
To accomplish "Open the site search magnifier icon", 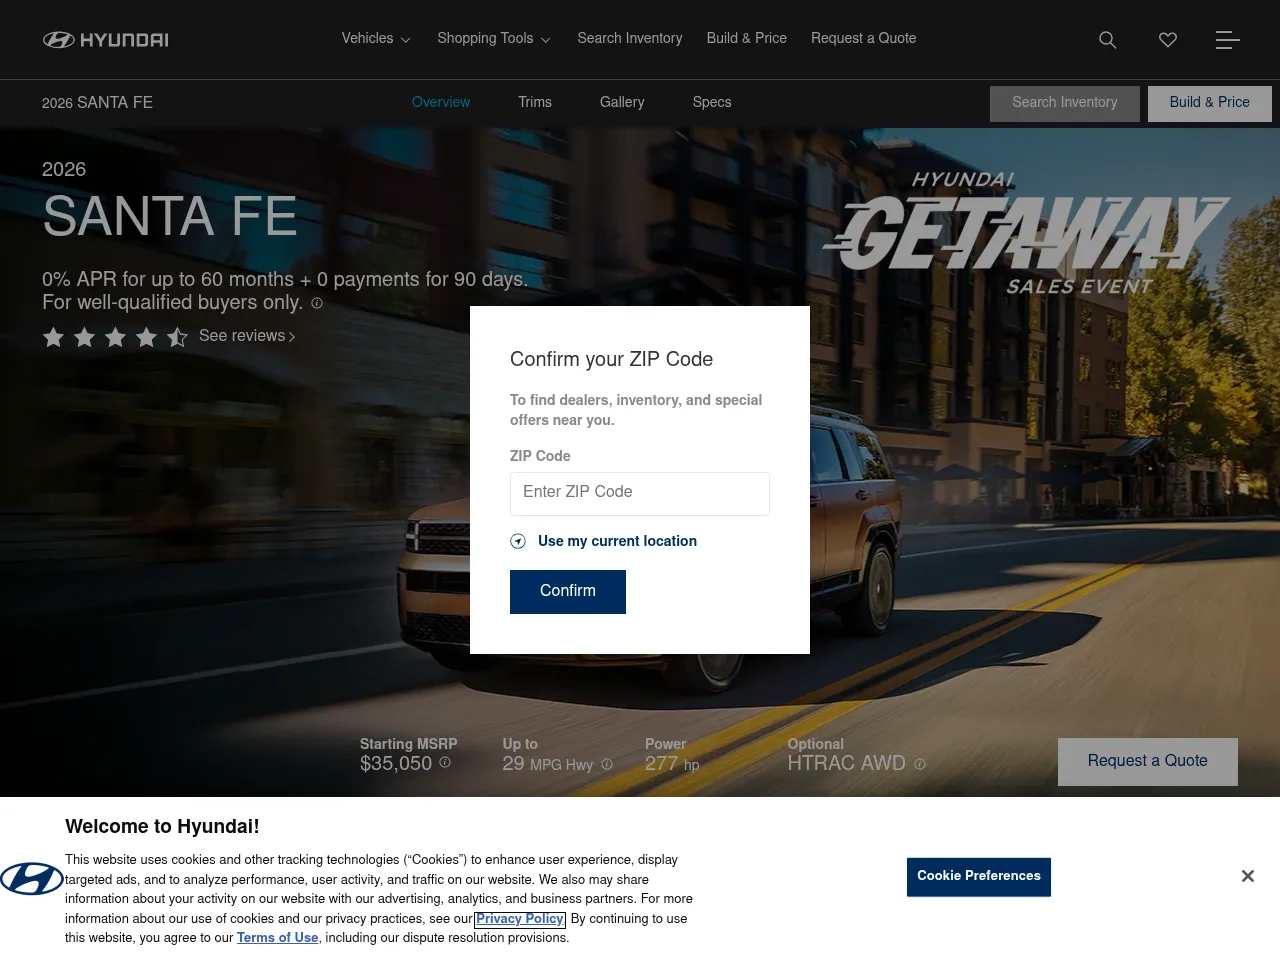I will 1107,40.
